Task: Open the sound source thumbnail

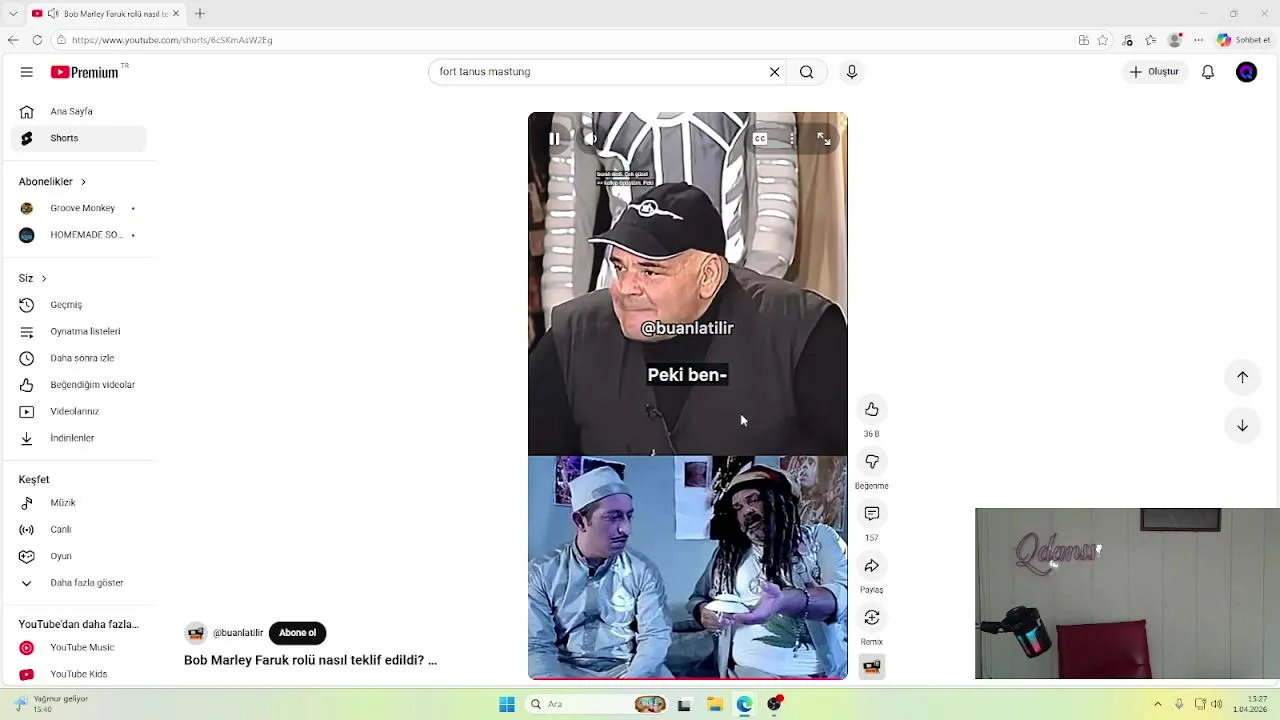Action: coord(872,667)
